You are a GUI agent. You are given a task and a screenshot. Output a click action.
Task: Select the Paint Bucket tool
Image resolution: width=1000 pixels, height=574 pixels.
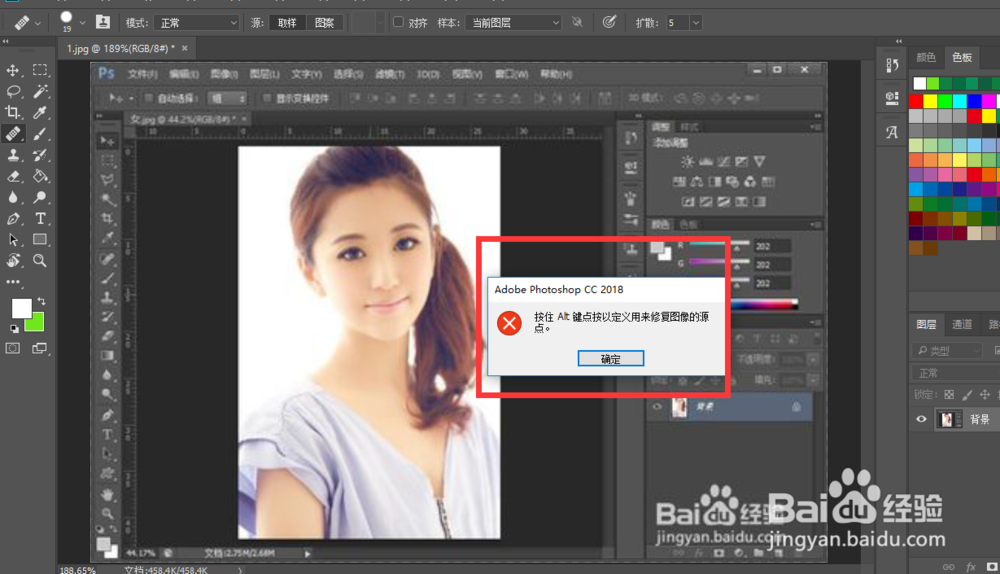tap(40, 176)
